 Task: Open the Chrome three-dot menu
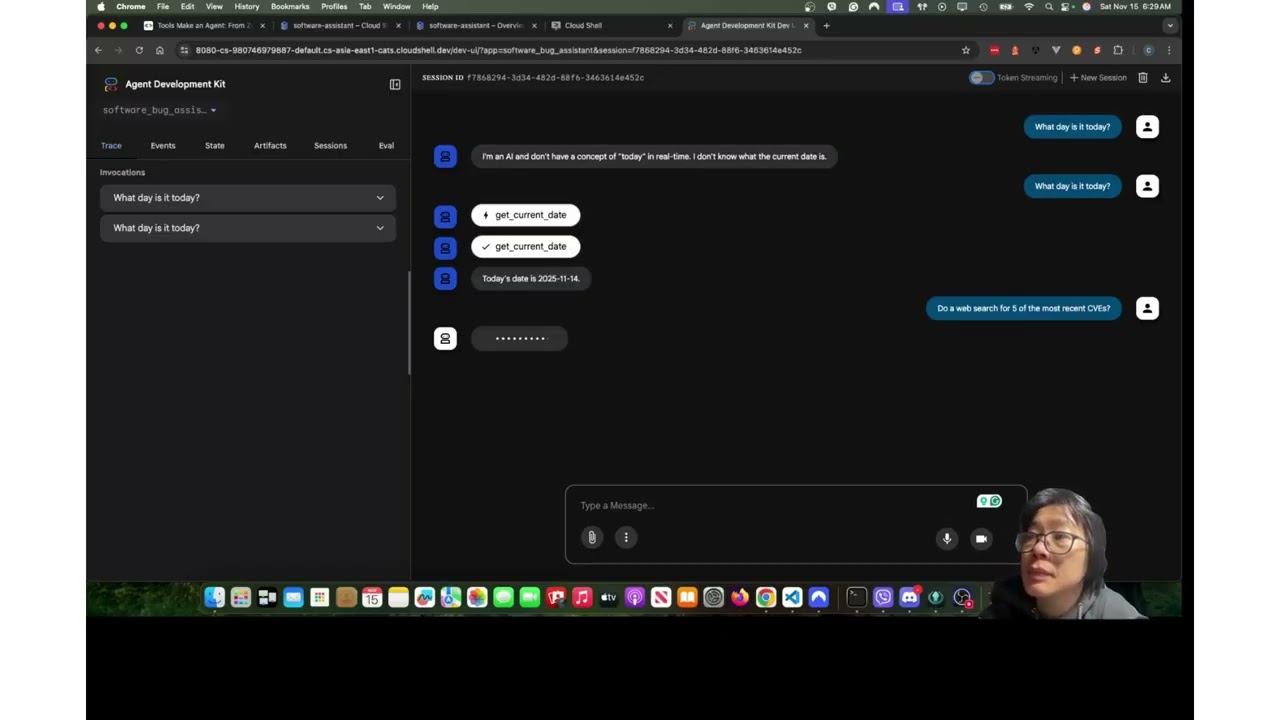point(1169,50)
